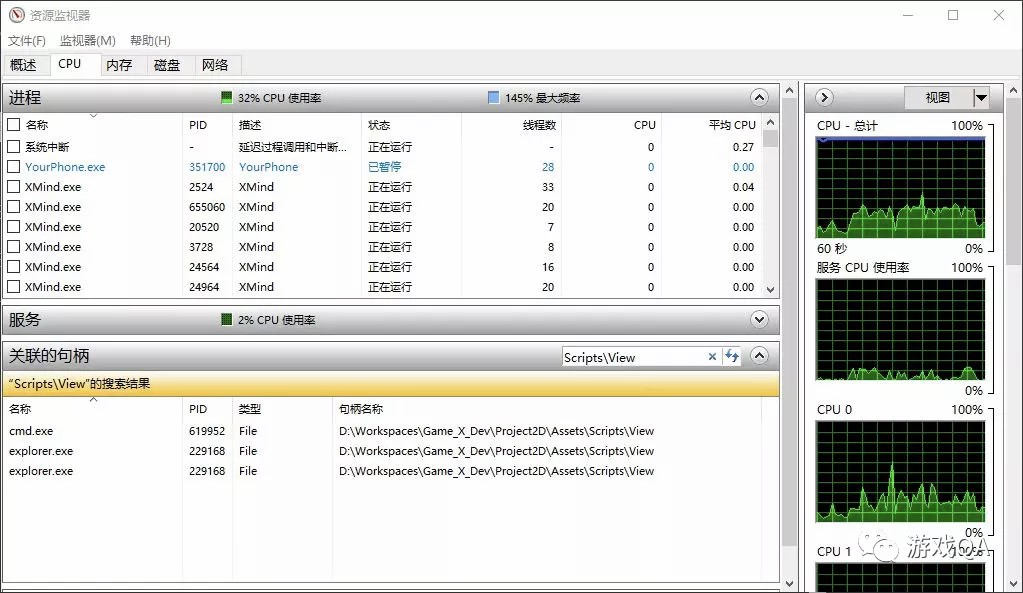
Task: Click the blue 145% 最大频率 indicator square
Action: [493, 98]
